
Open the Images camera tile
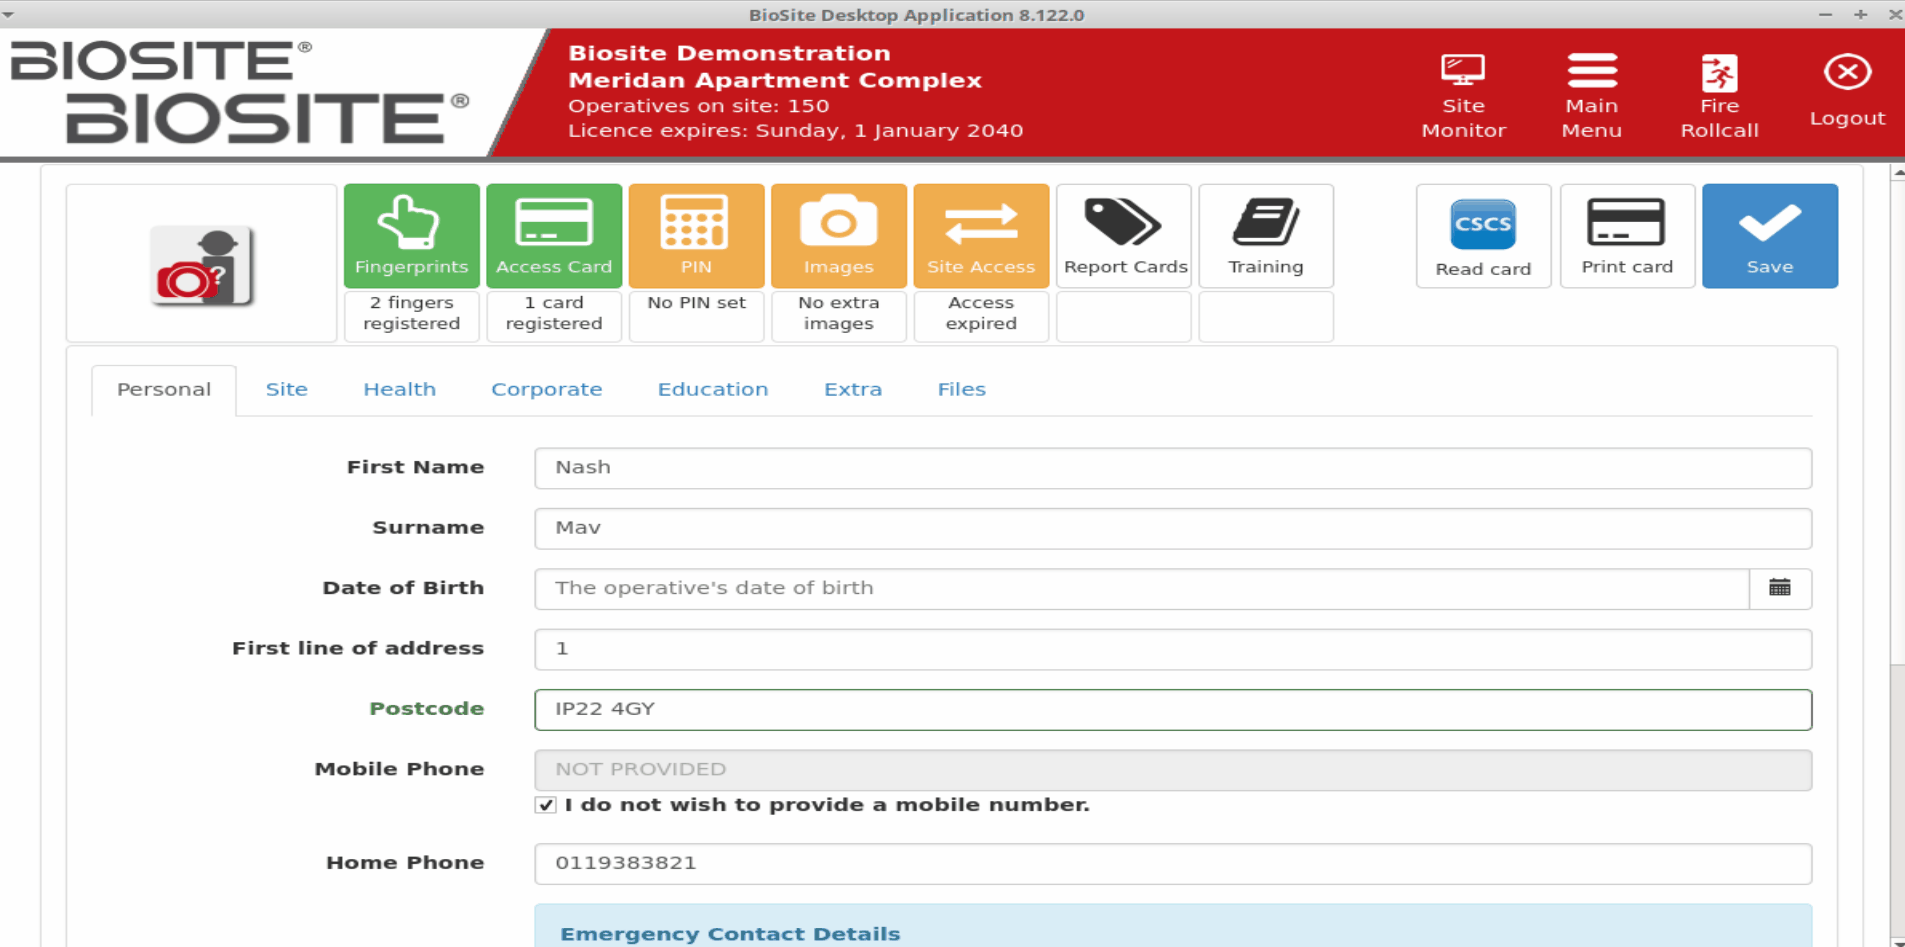pyautogui.click(x=838, y=236)
